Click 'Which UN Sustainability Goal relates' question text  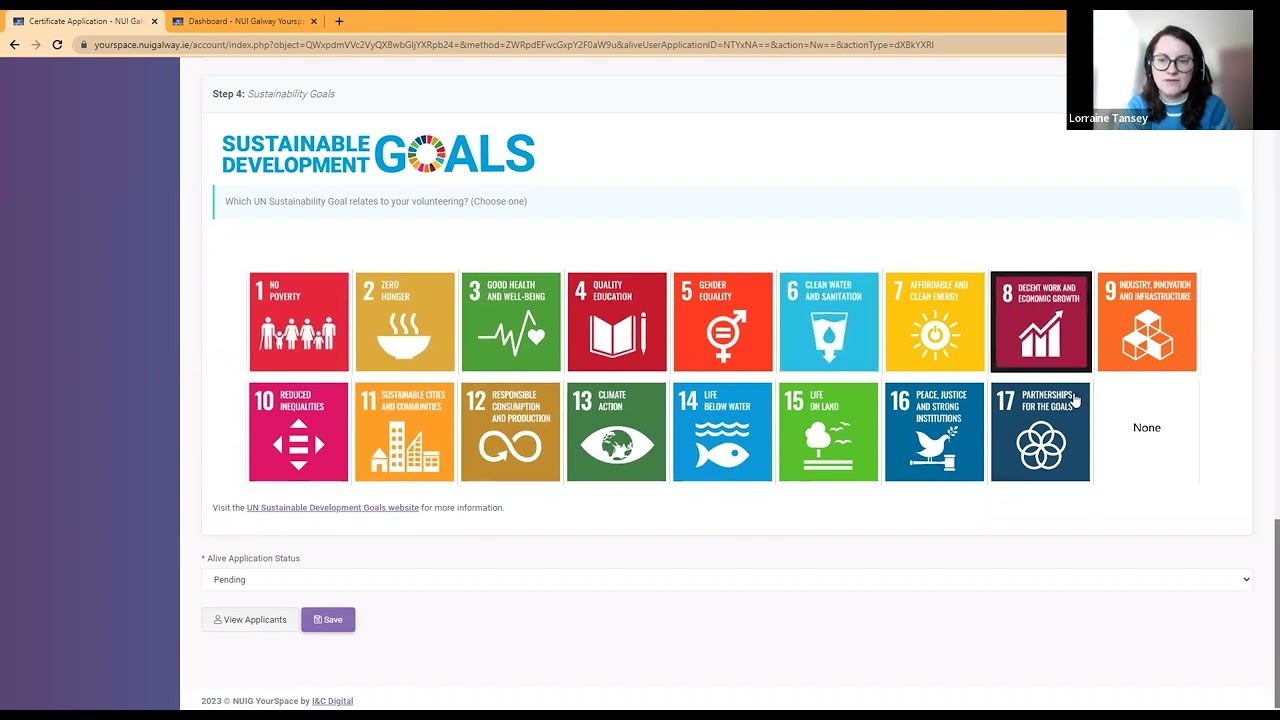(x=376, y=201)
